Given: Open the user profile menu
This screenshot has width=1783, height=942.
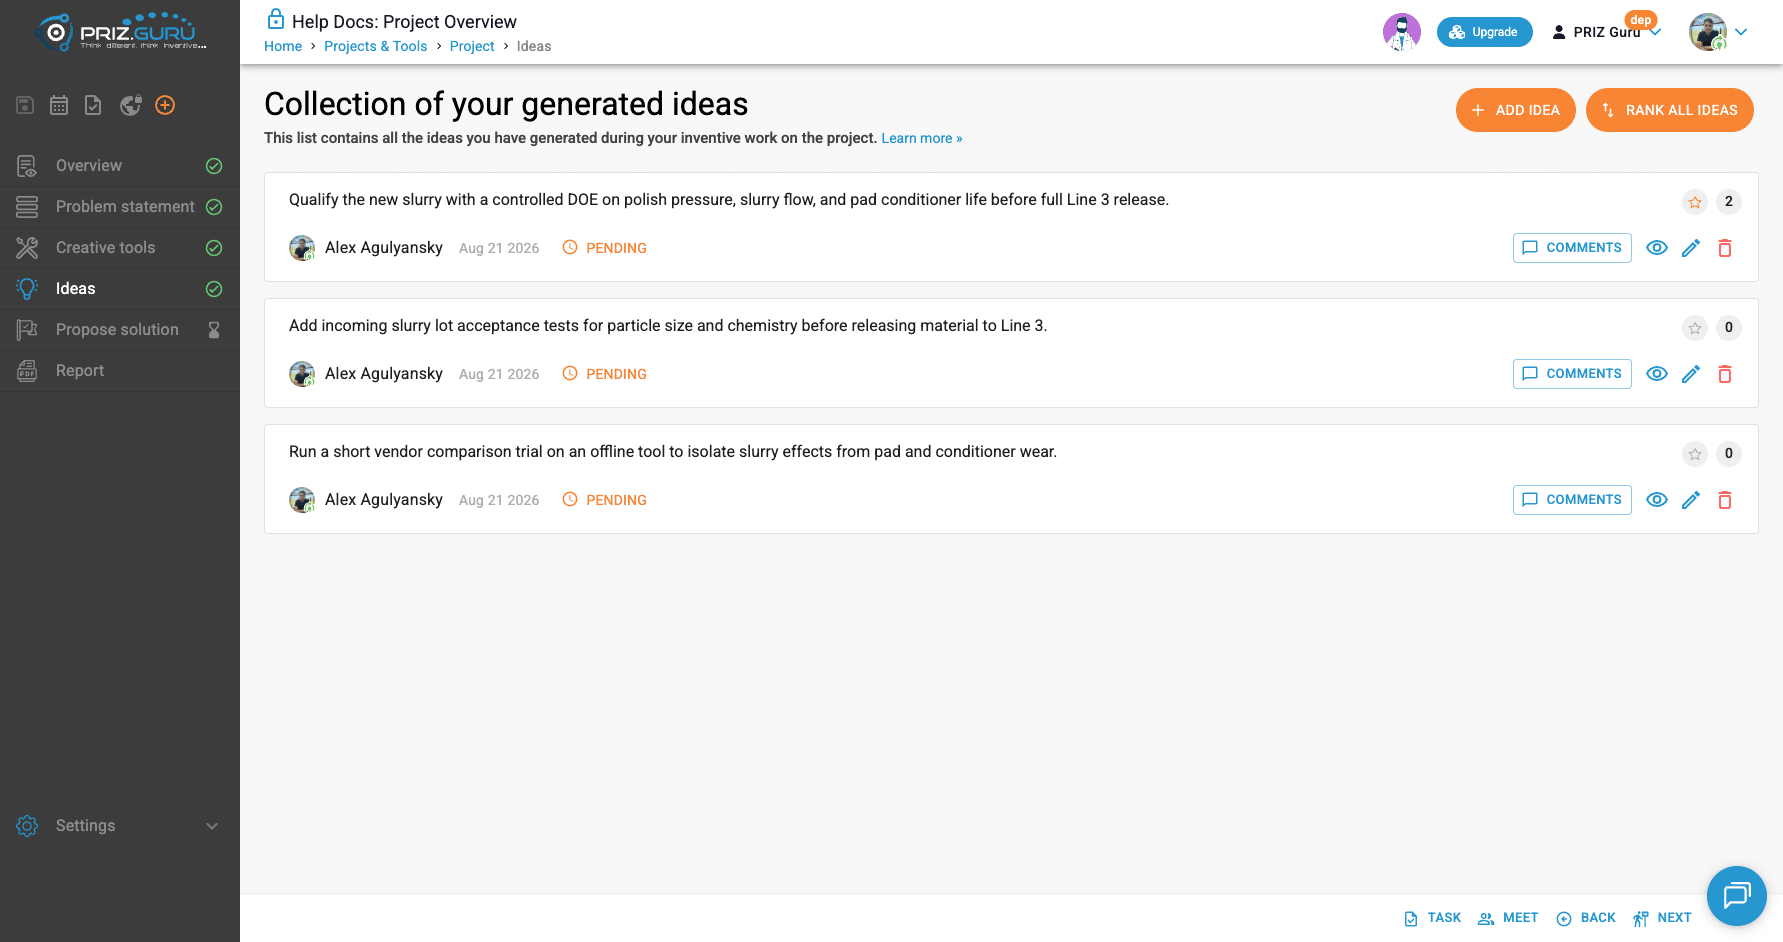Looking at the screenshot, I should pos(1718,32).
